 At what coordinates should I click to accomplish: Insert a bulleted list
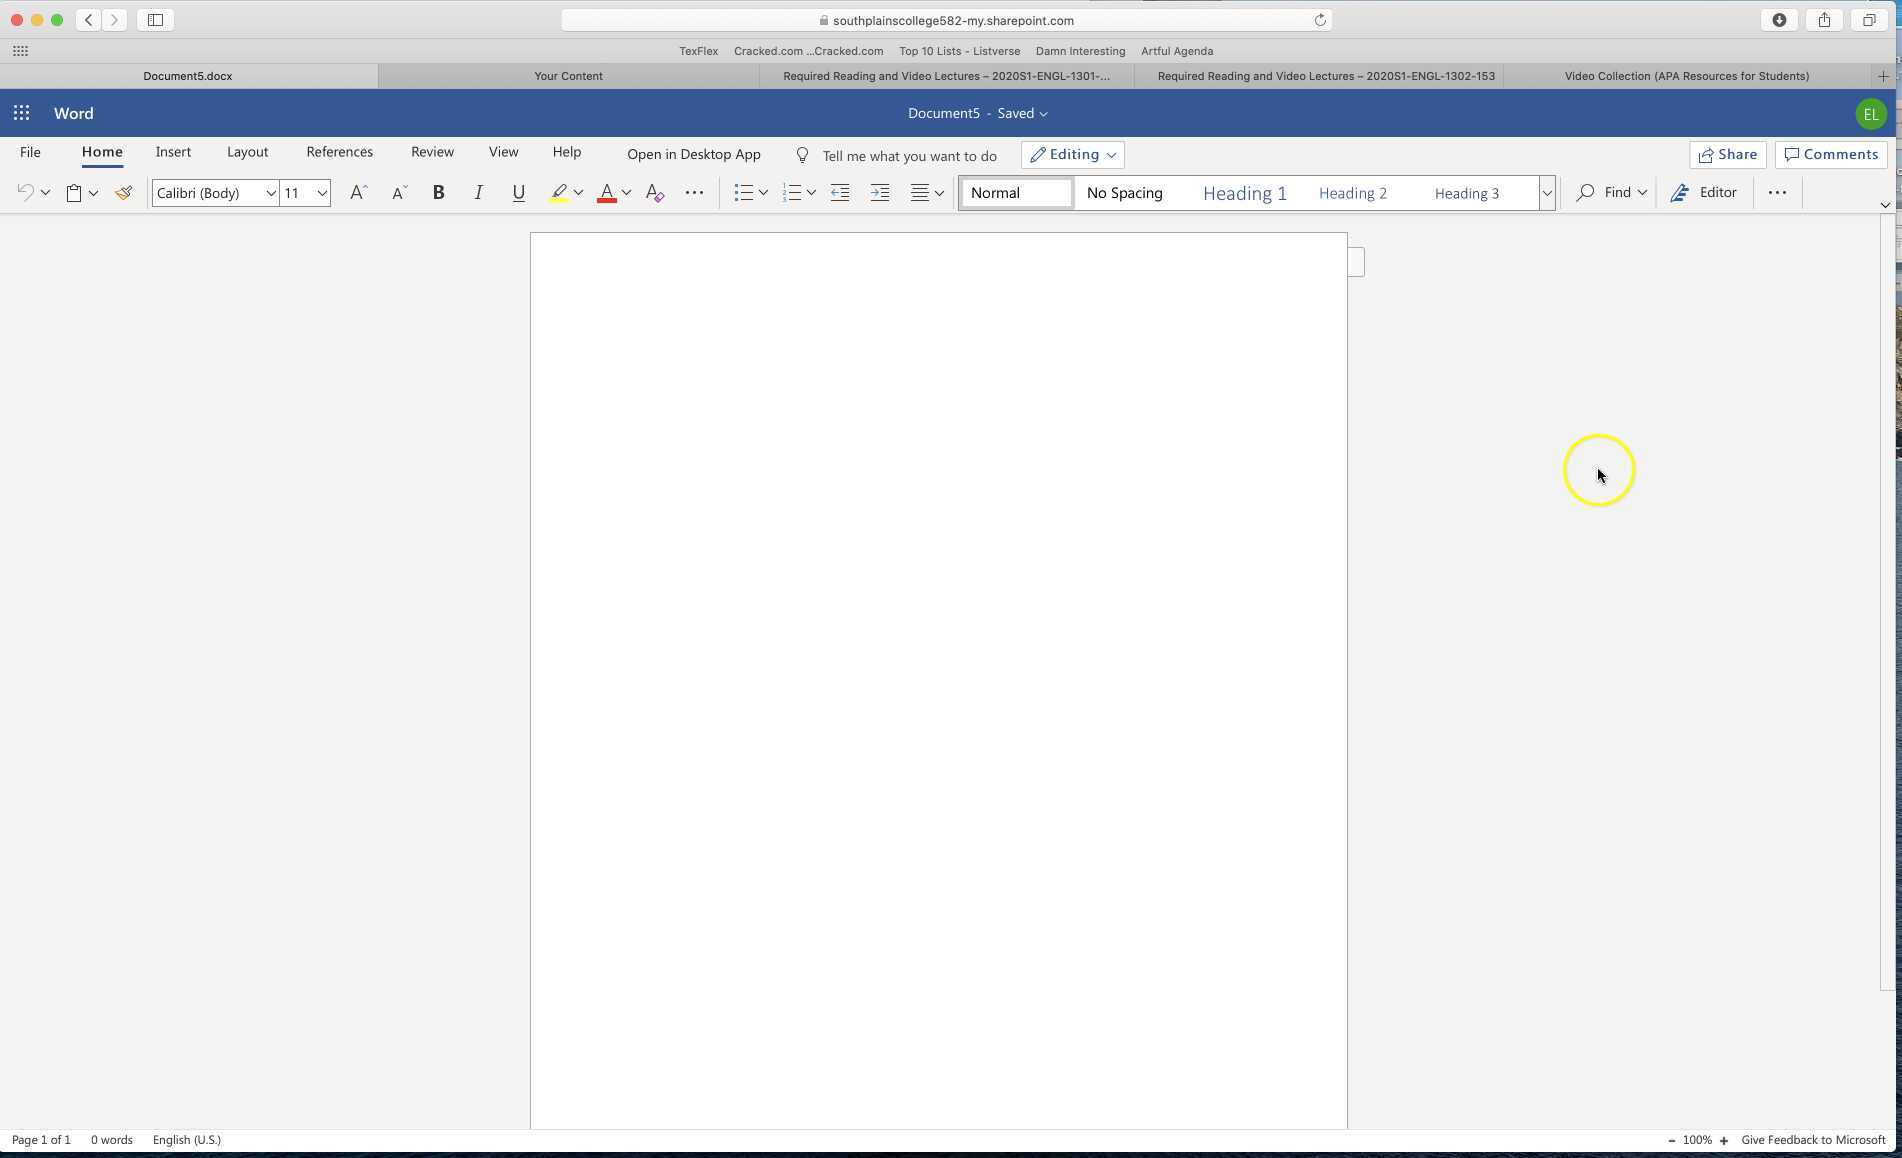click(x=744, y=192)
